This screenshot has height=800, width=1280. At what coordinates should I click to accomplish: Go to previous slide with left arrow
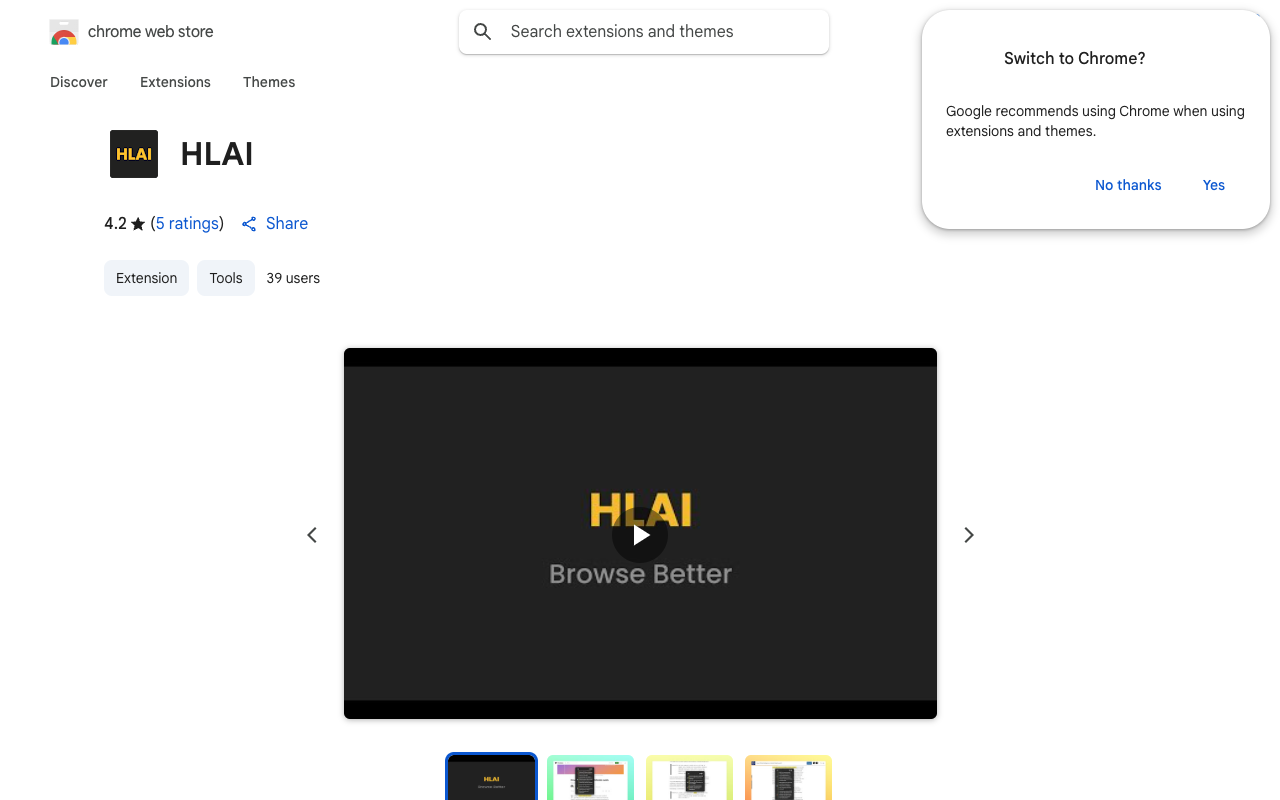point(312,535)
